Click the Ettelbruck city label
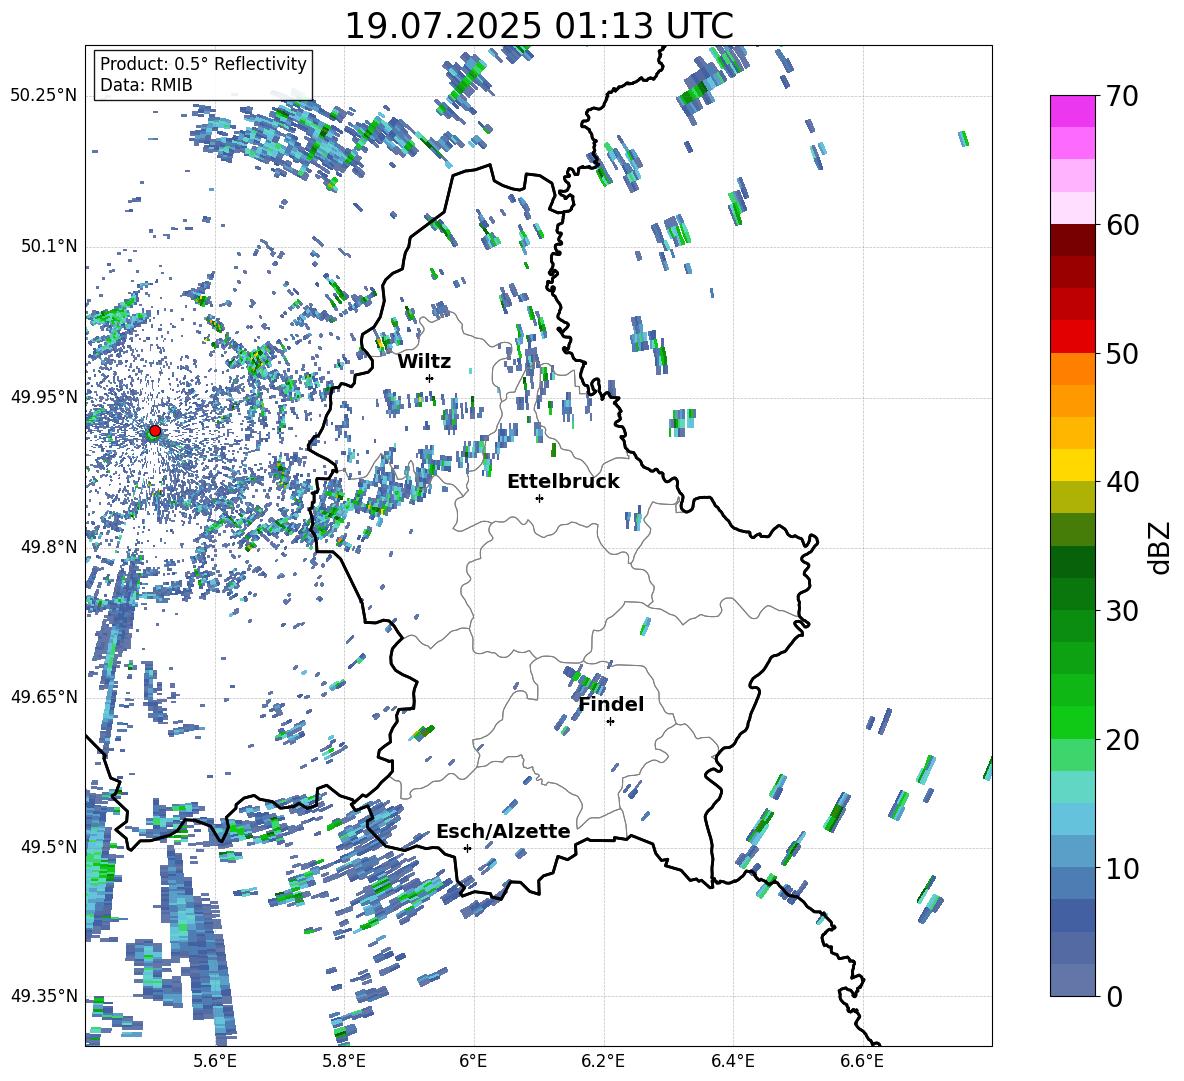 (x=563, y=482)
